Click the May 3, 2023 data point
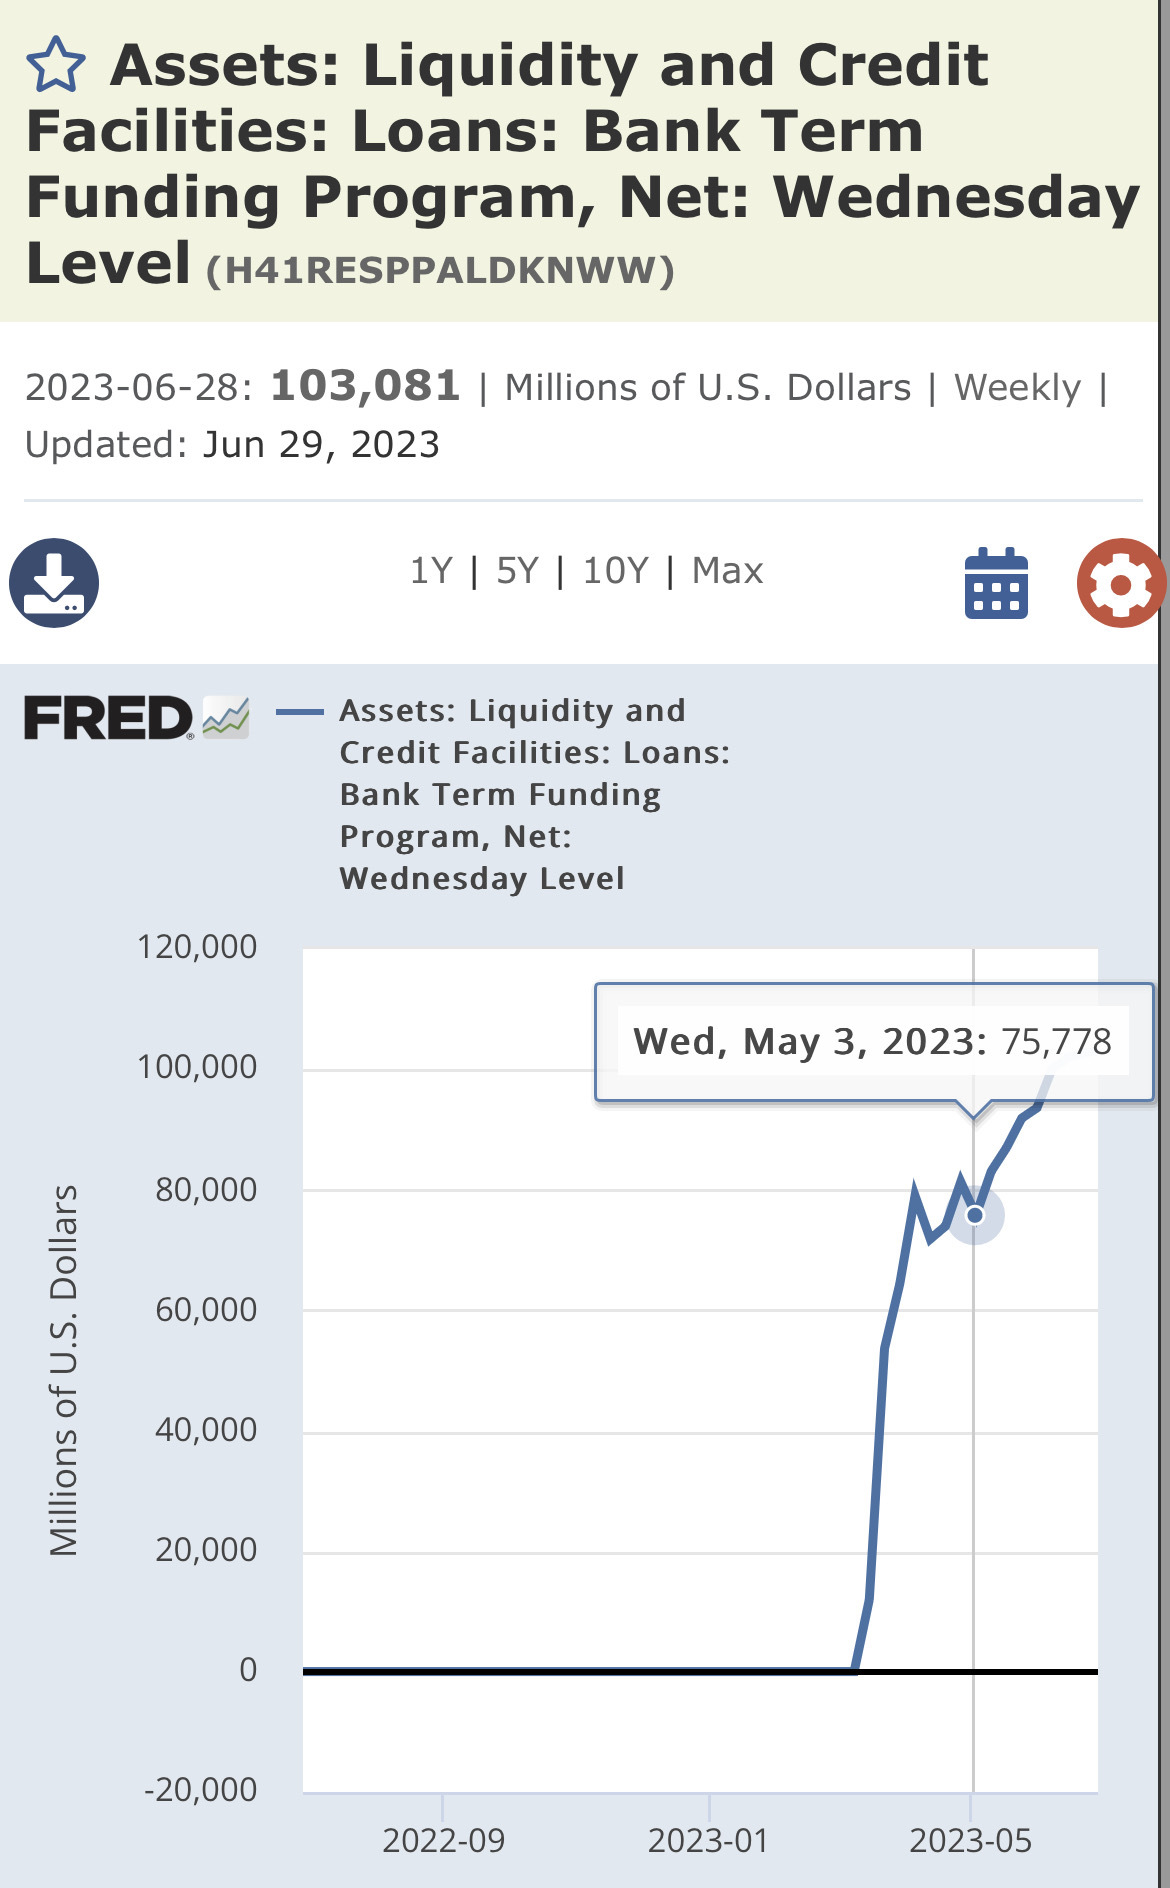The height and width of the screenshot is (1888, 1170). pyautogui.click(x=975, y=1215)
